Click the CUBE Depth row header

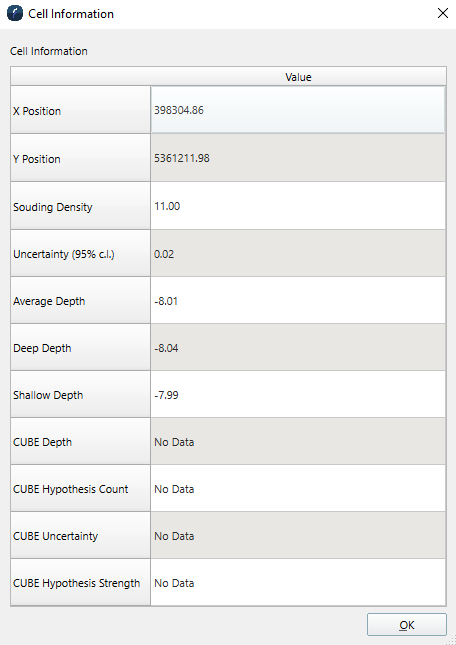(x=81, y=441)
